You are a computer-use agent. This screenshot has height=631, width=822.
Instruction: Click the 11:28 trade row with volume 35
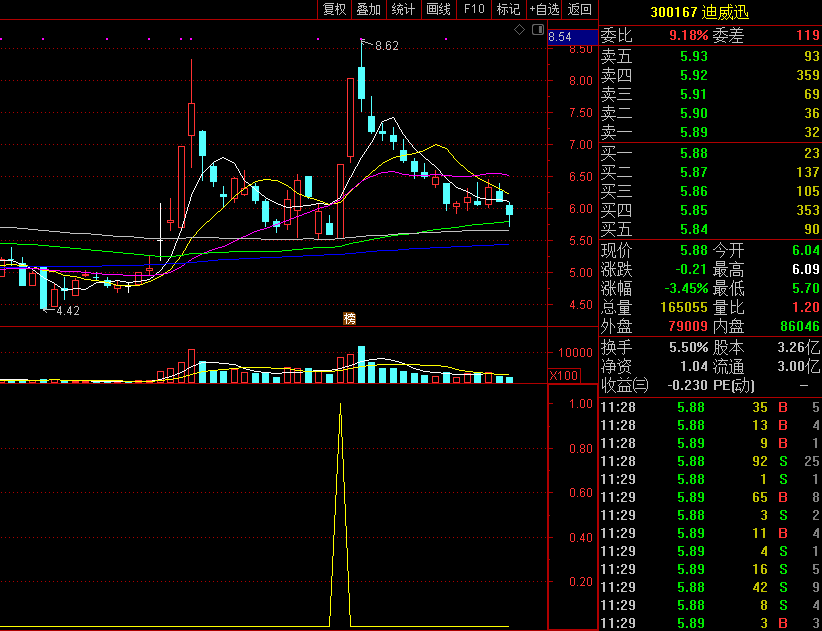pos(710,407)
